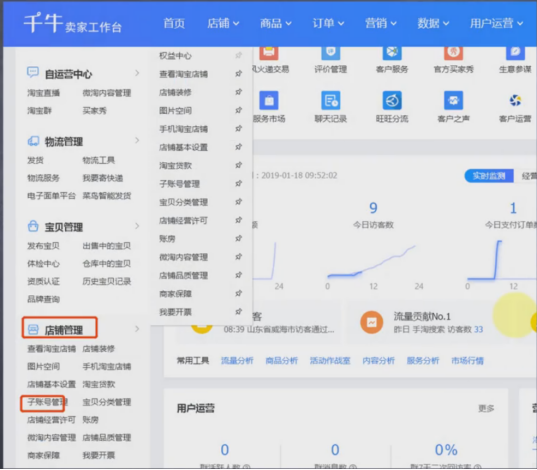The width and height of the screenshot is (537, 470).
Task: Pin 店铺品质管理 in the submenu
Action: pyautogui.click(x=239, y=275)
